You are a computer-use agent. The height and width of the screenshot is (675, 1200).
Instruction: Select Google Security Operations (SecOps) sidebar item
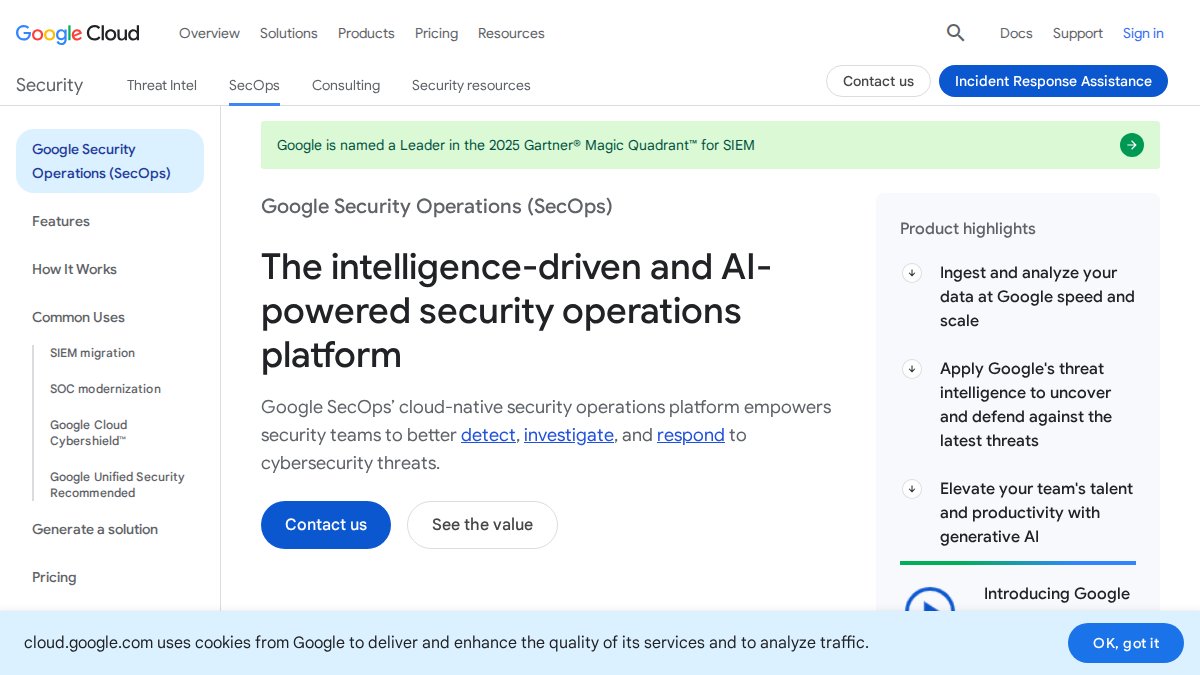(110, 161)
